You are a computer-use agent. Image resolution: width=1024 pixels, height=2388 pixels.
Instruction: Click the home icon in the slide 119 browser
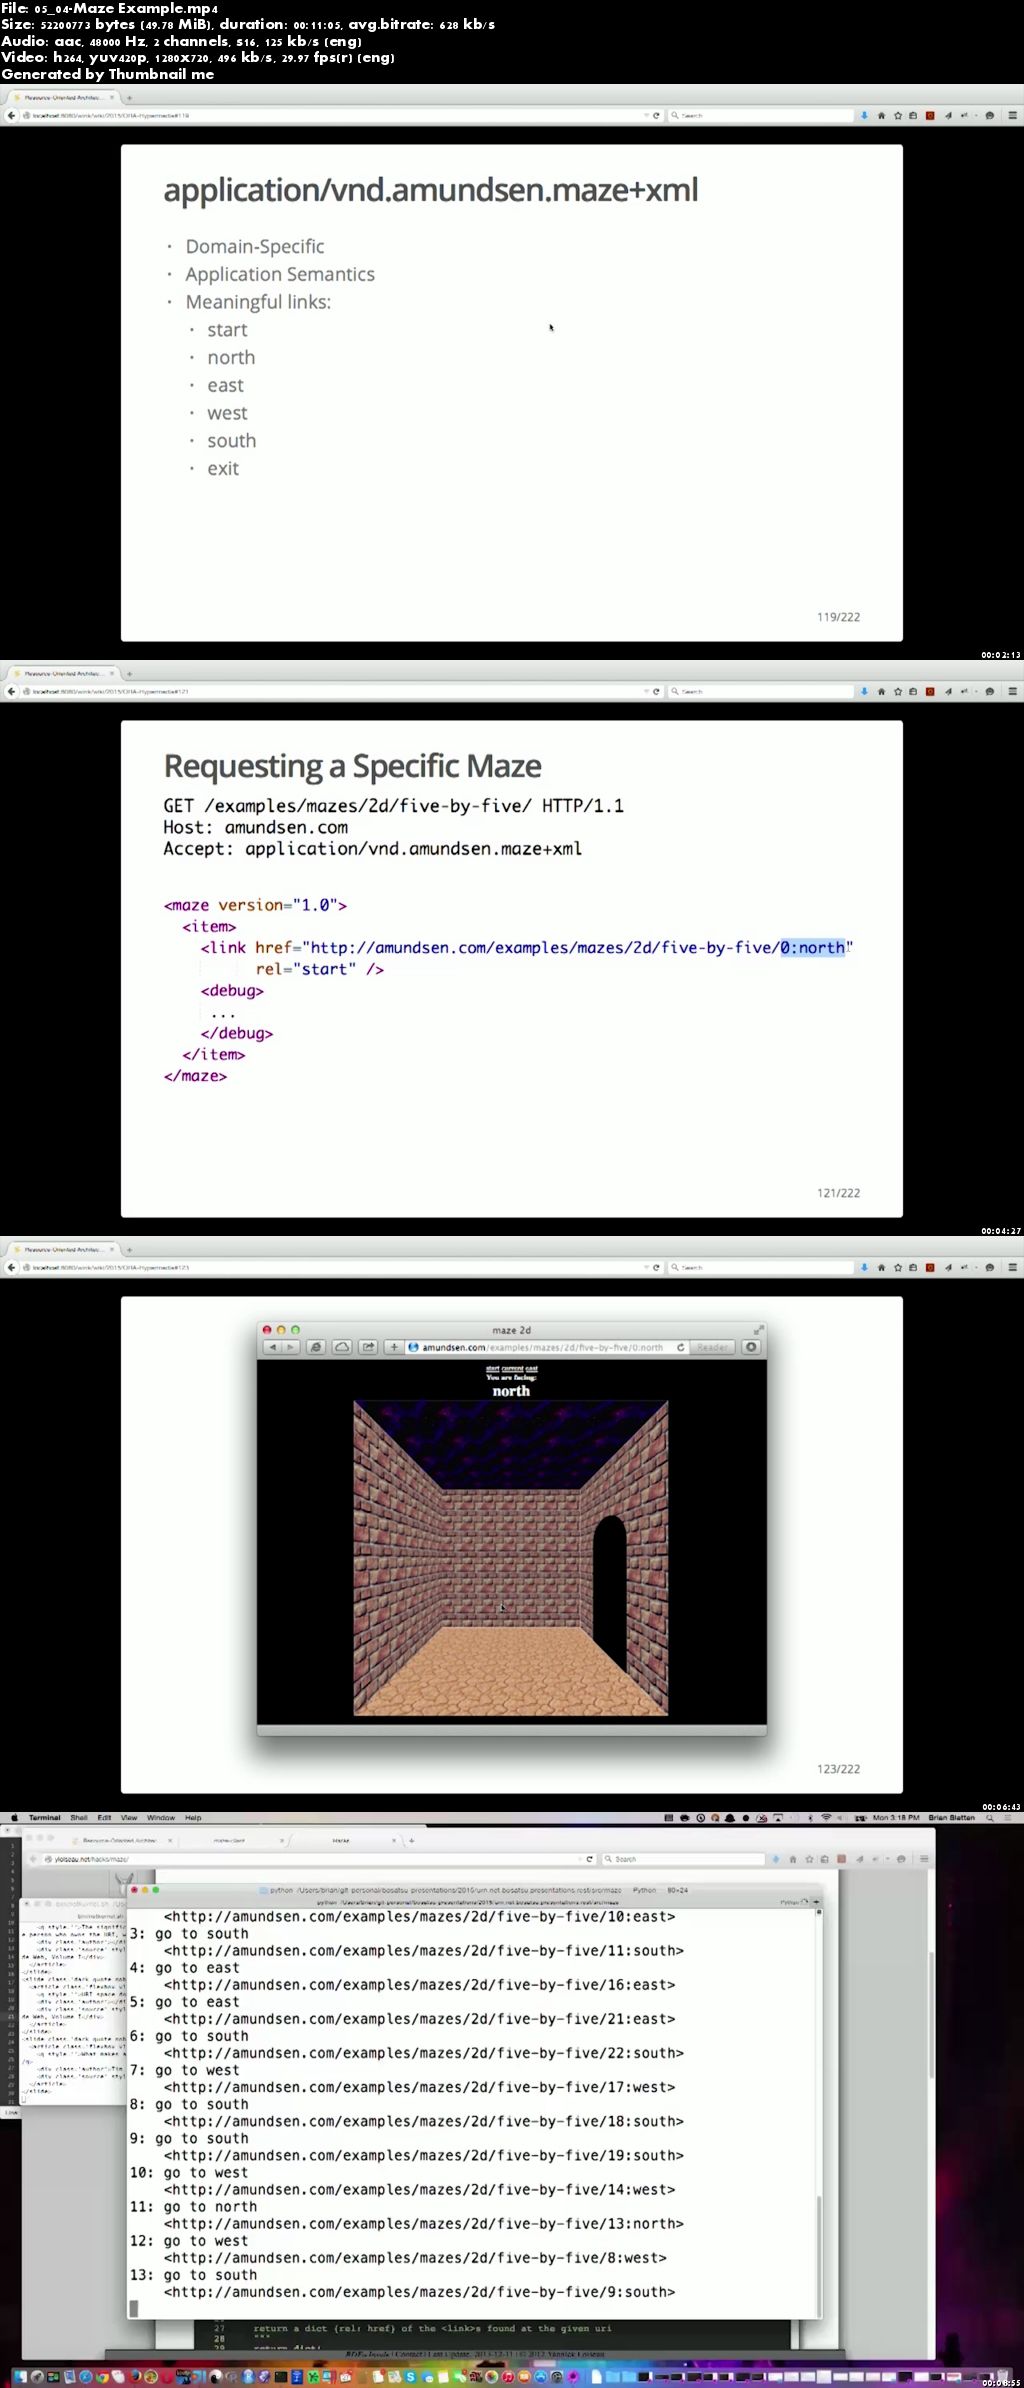(881, 115)
